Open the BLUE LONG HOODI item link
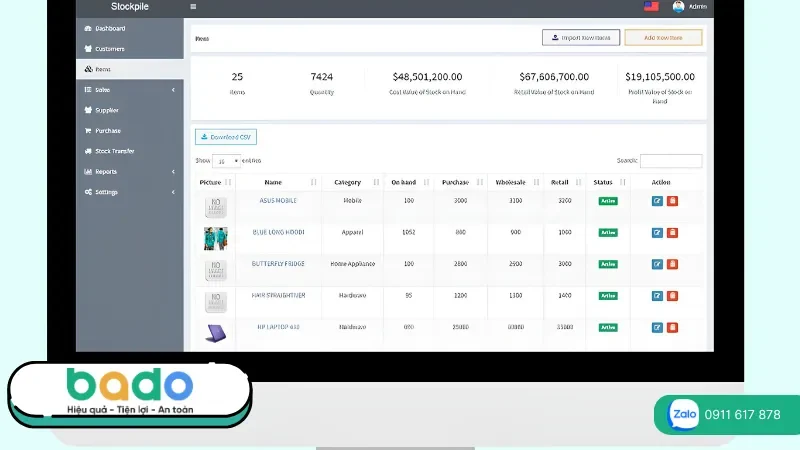Screen dimensions: 800x450 coord(279,232)
